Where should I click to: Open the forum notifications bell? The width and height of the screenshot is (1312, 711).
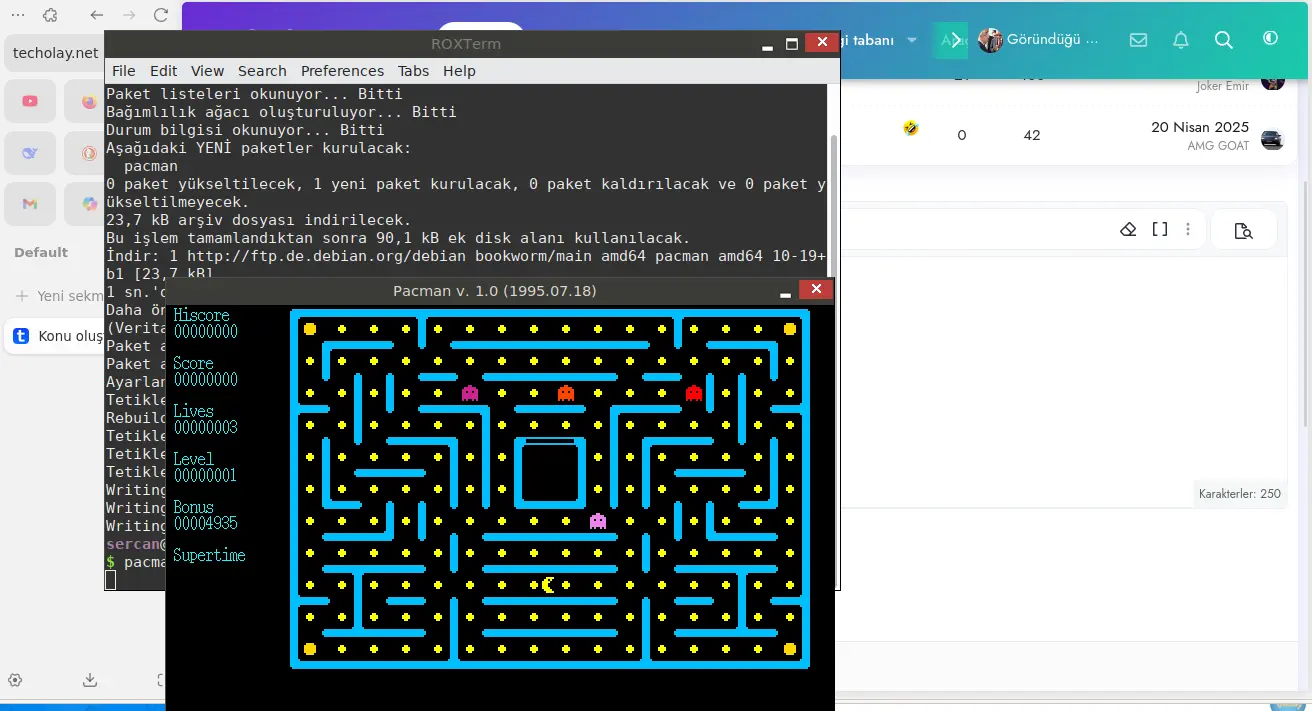(x=1181, y=40)
